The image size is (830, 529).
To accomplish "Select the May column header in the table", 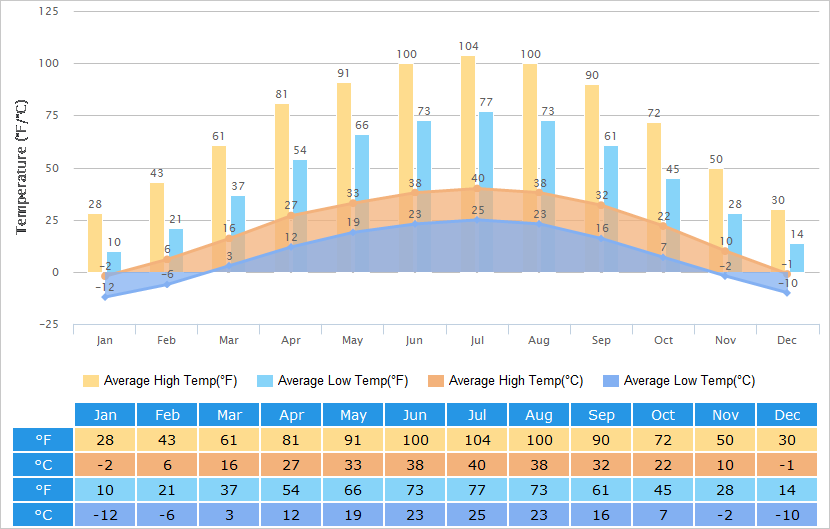I will click(x=353, y=415).
